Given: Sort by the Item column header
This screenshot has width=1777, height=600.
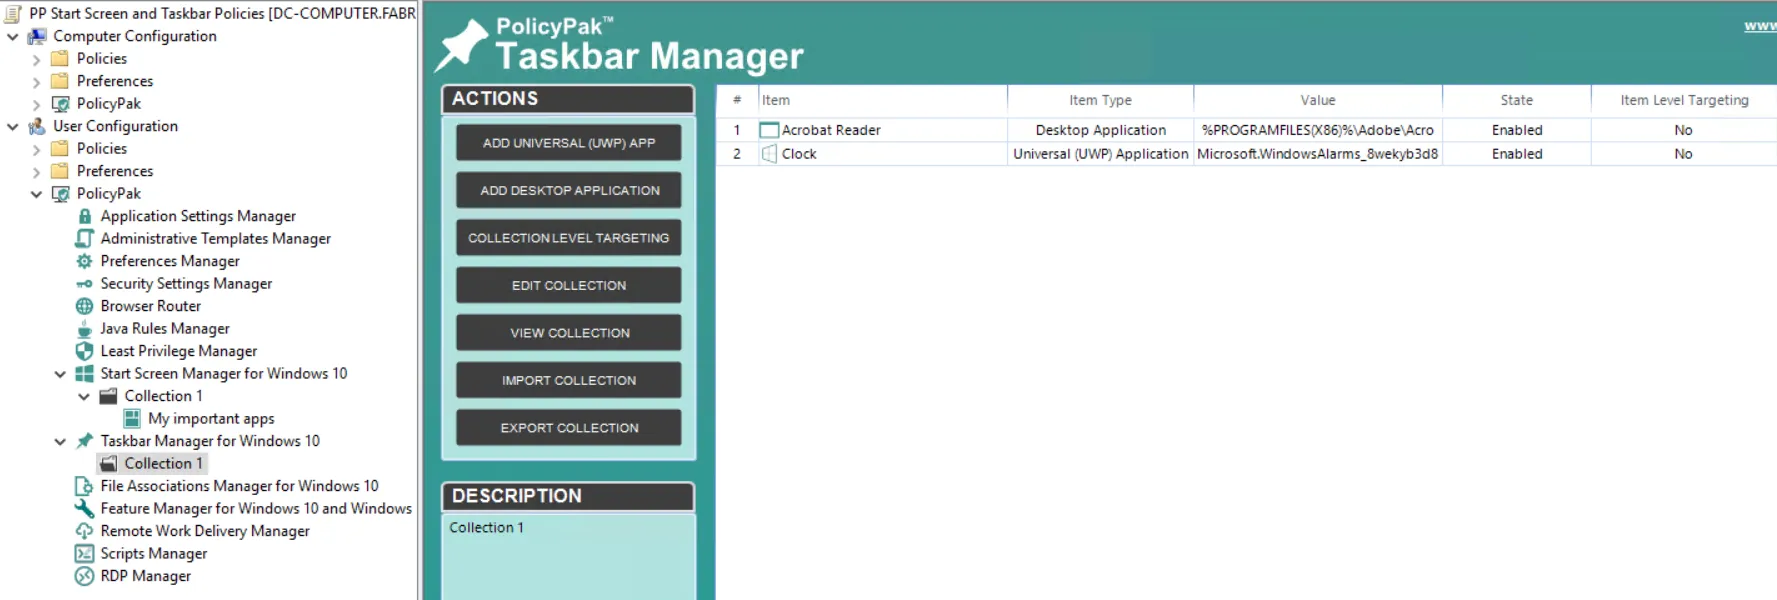Looking at the screenshot, I should [x=882, y=100].
